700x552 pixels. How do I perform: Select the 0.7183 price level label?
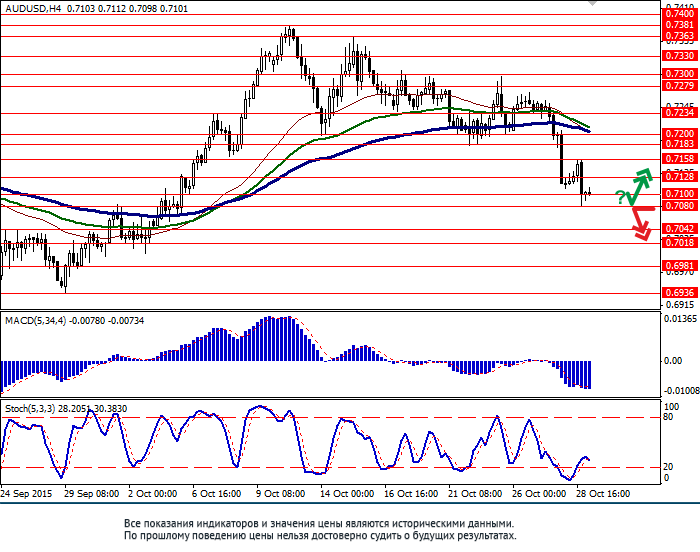point(679,144)
